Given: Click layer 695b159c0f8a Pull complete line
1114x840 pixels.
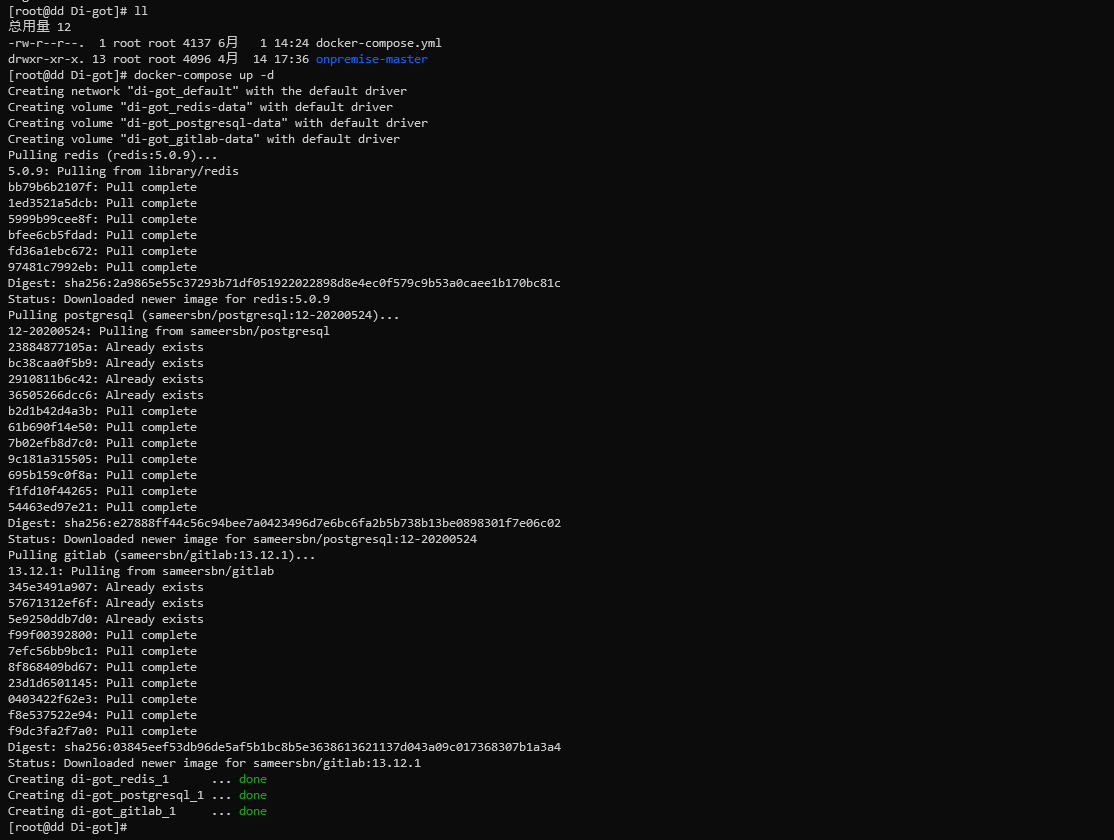Looking at the screenshot, I should click(x=102, y=475).
